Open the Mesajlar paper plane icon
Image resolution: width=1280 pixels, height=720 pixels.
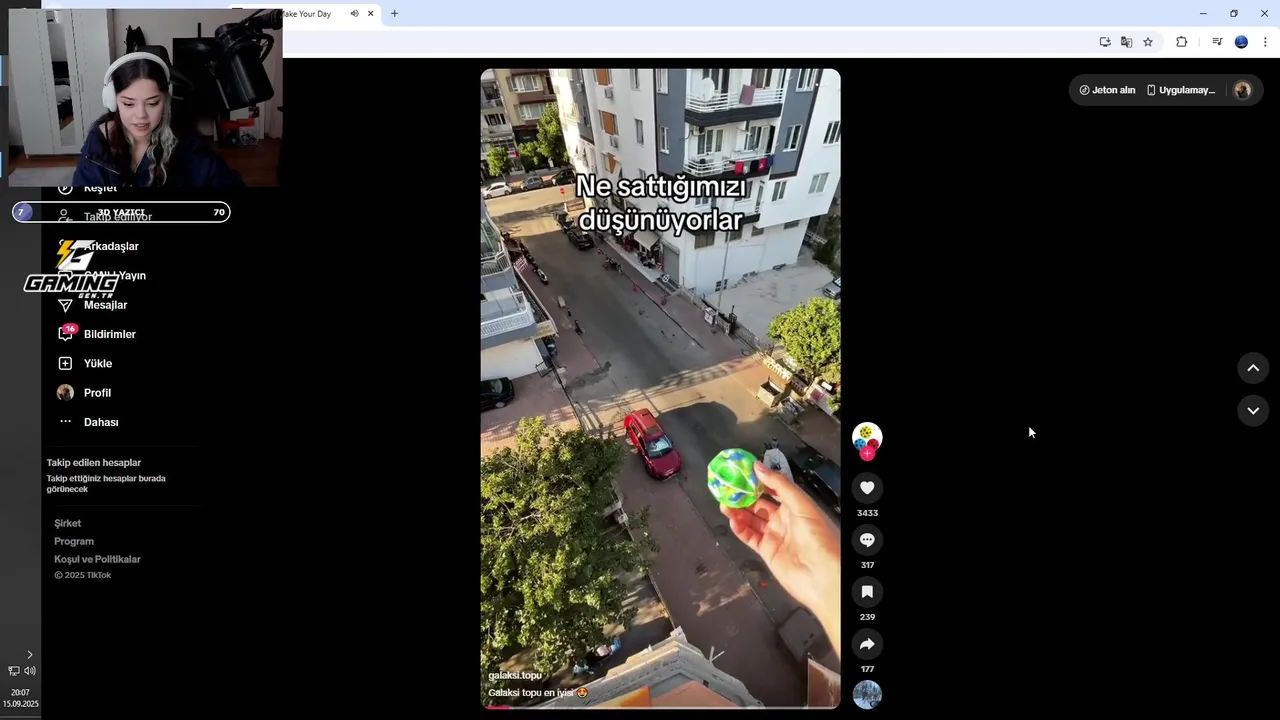65,305
